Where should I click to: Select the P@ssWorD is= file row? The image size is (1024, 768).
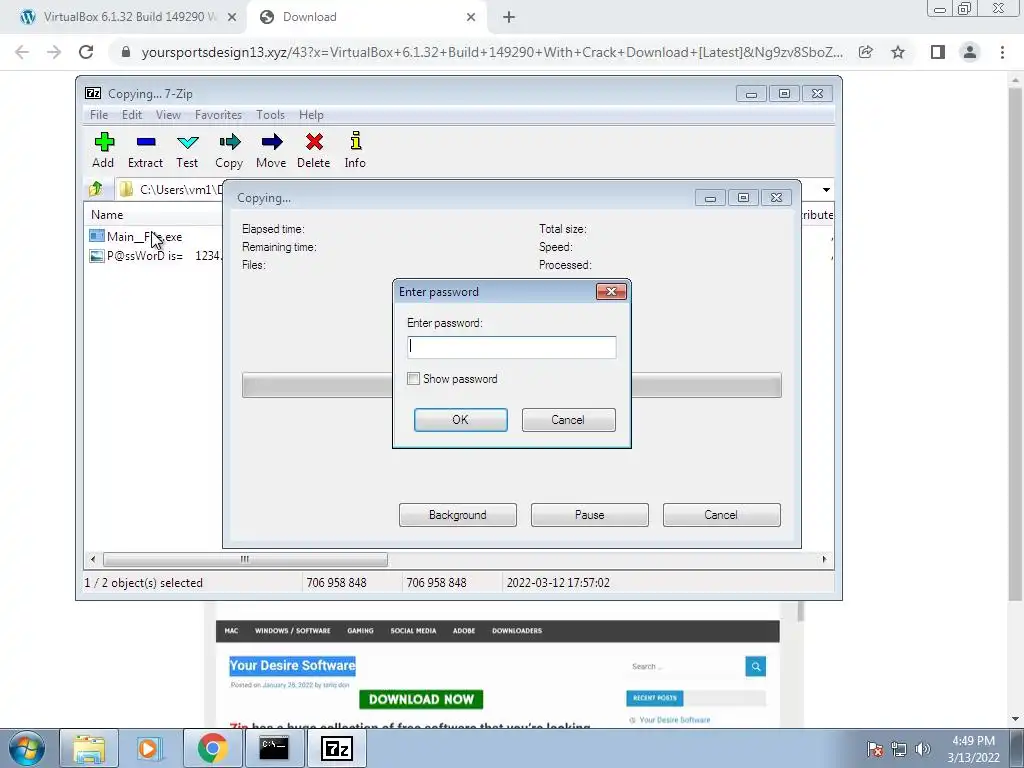tap(155, 256)
